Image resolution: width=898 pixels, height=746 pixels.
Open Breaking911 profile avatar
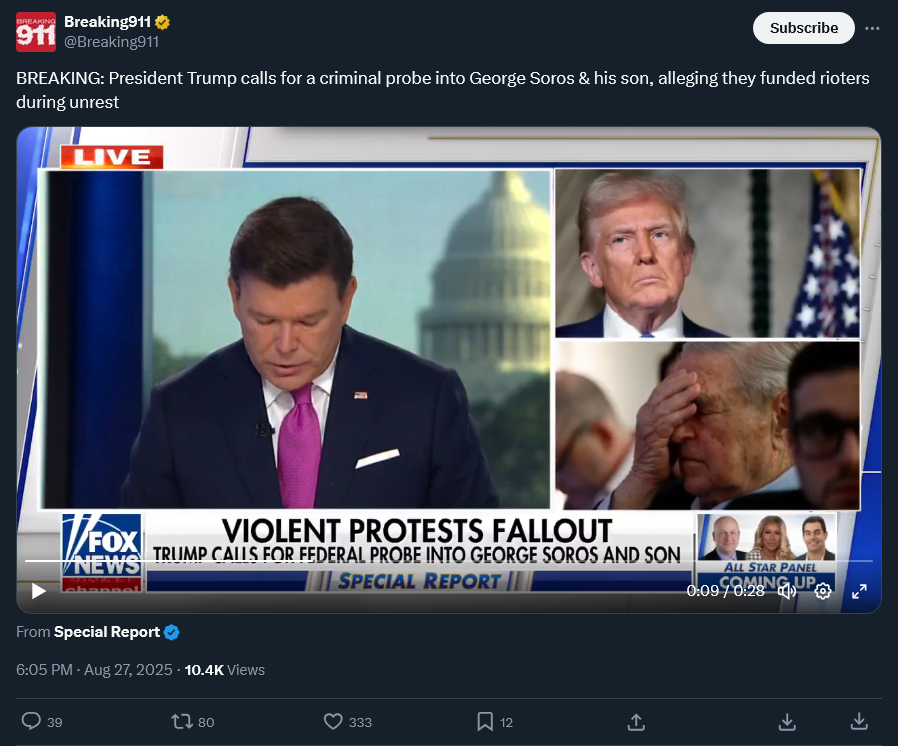click(36, 32)
